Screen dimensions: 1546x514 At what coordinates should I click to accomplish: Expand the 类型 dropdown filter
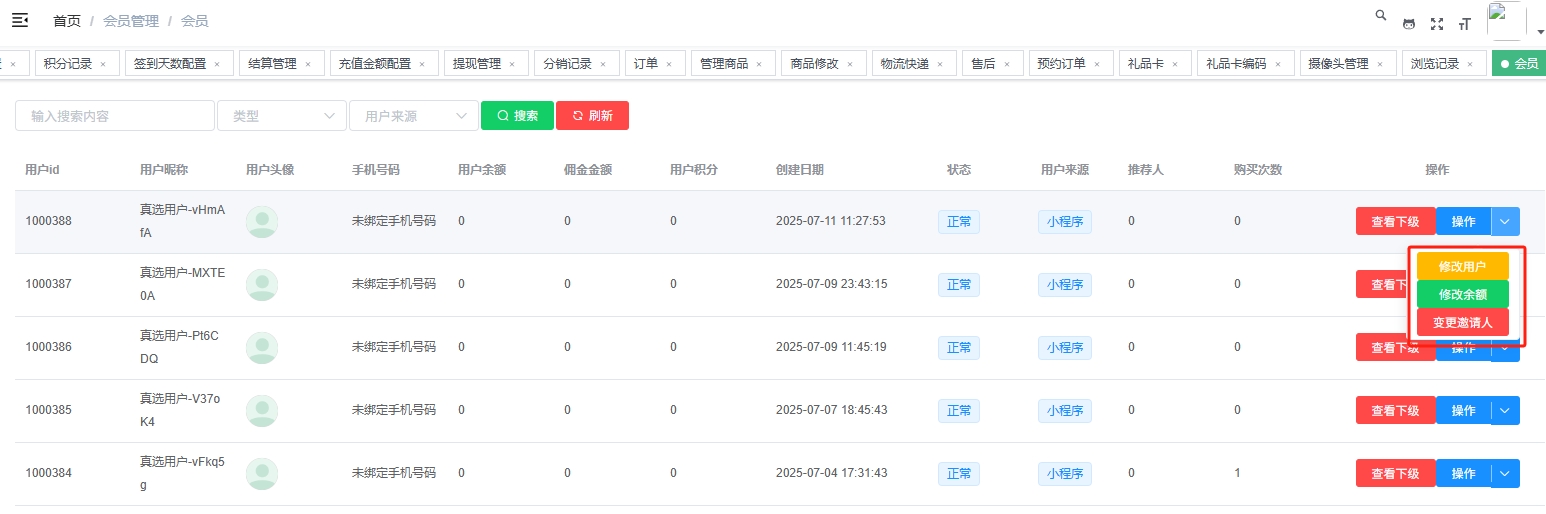click(x=282, y=116)
